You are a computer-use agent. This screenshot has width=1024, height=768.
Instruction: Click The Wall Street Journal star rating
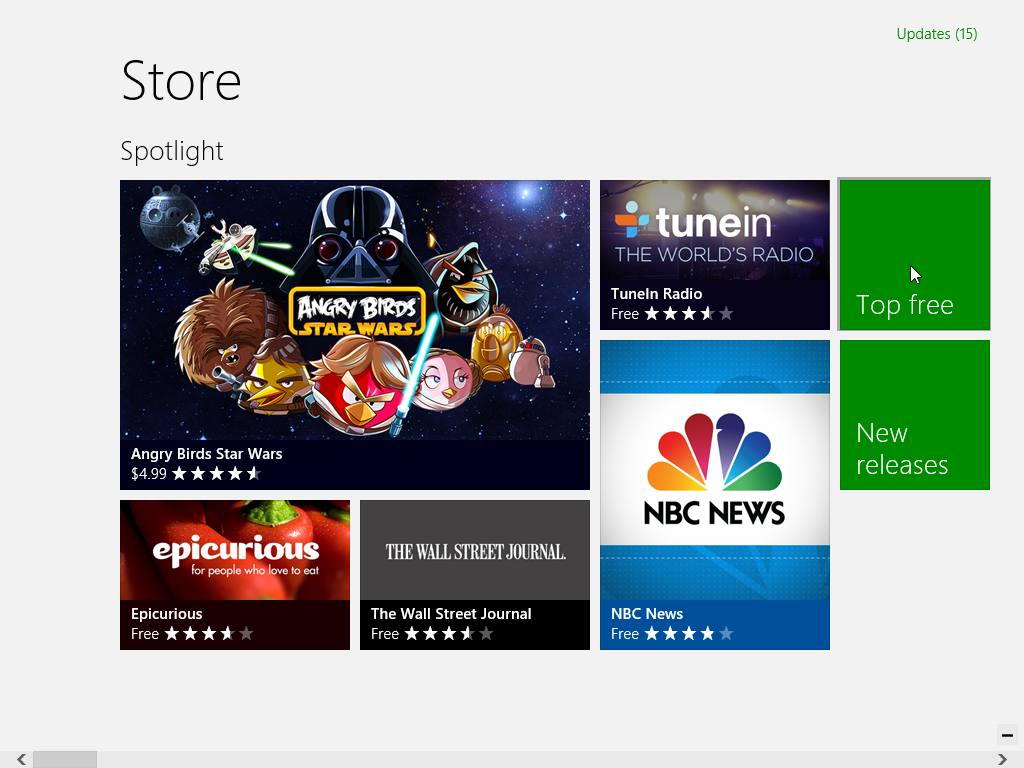click(x=449, y=633)
